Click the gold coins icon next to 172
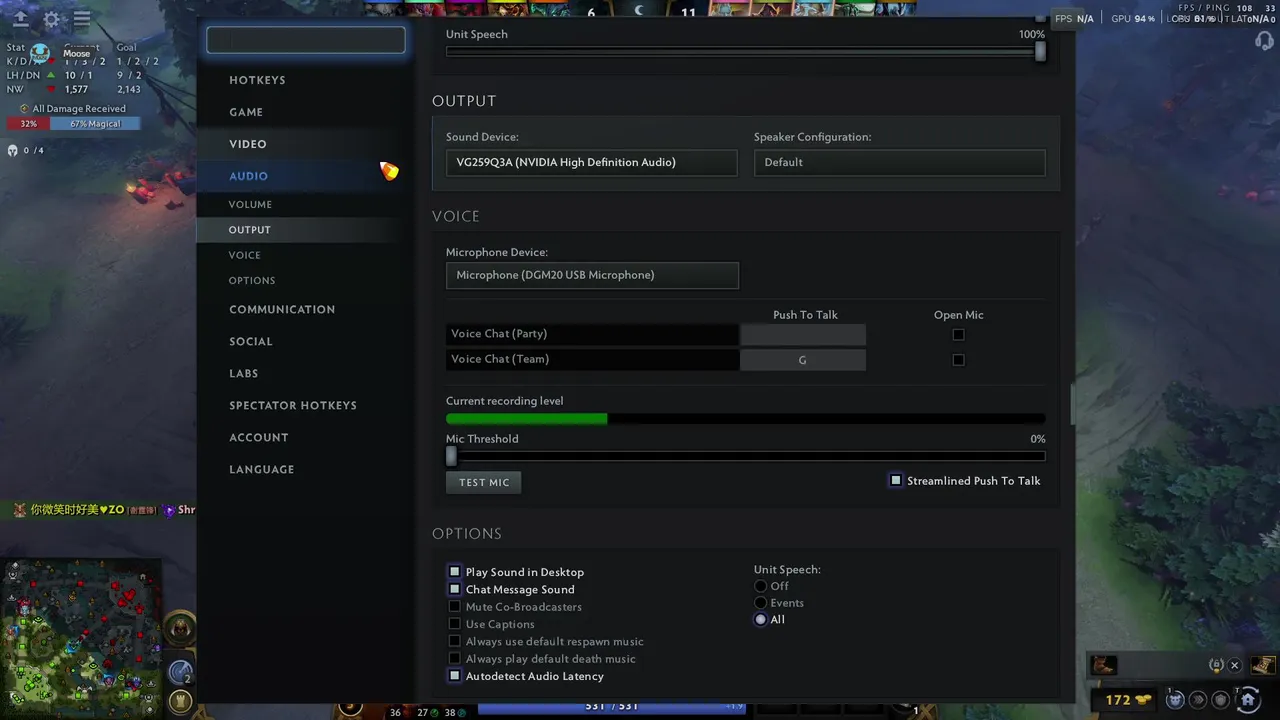The height and width of the screenshot is (720, 1280). [x=1143, y=700]
